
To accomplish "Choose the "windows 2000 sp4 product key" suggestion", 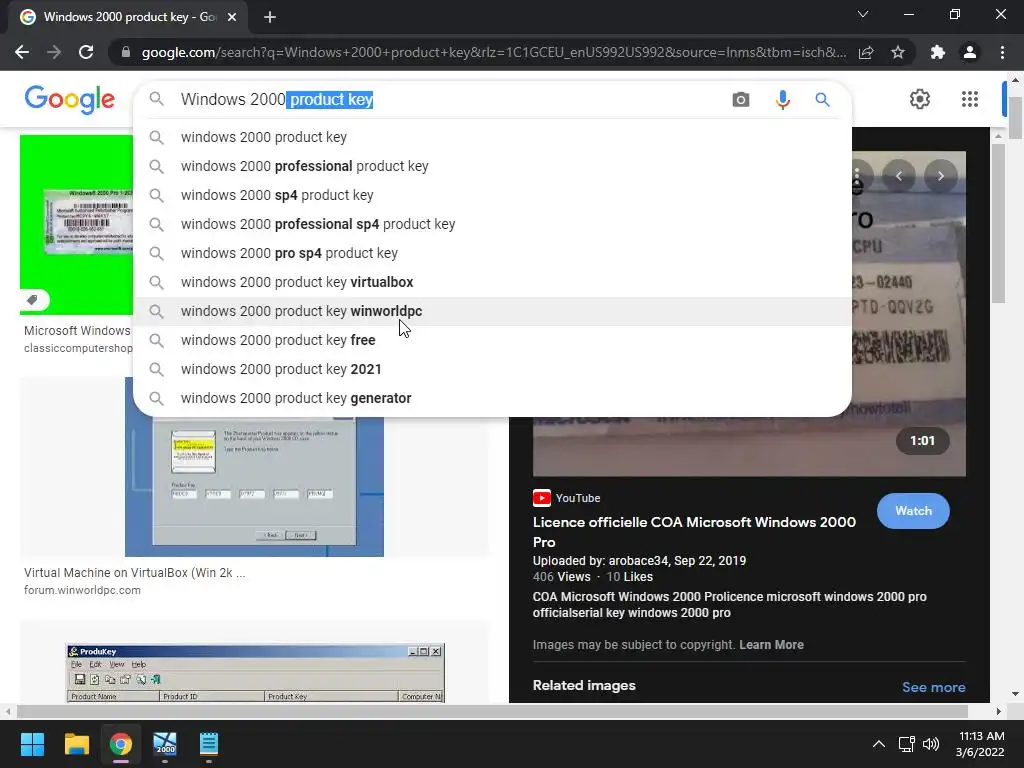I will [x=492, y=195].
